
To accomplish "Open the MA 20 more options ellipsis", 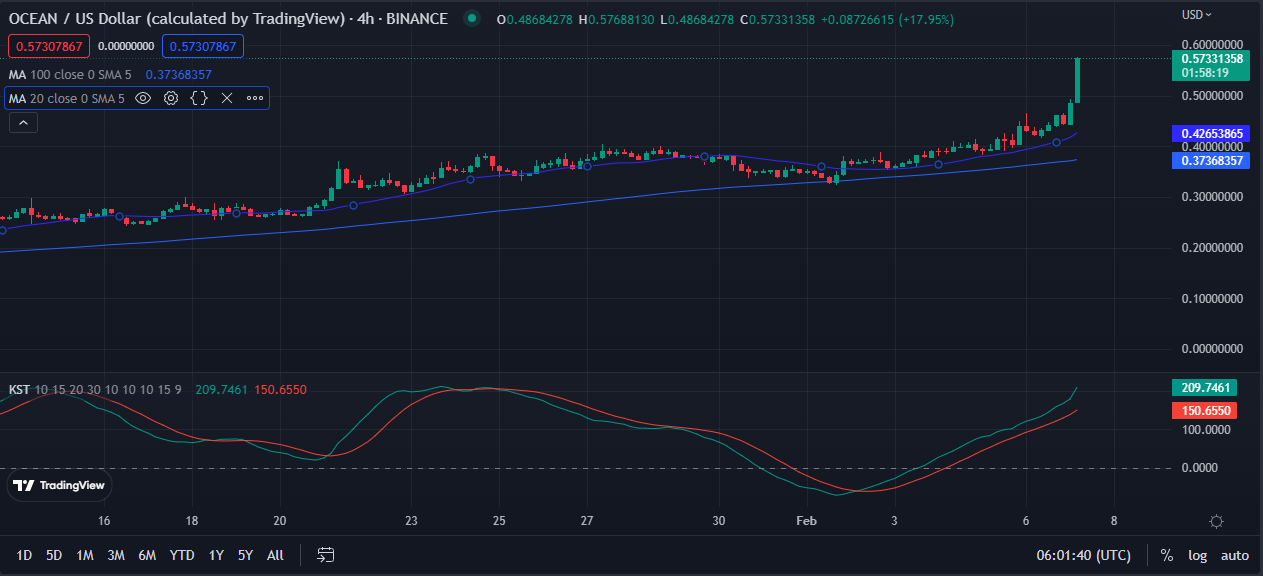I will (254, 98).
